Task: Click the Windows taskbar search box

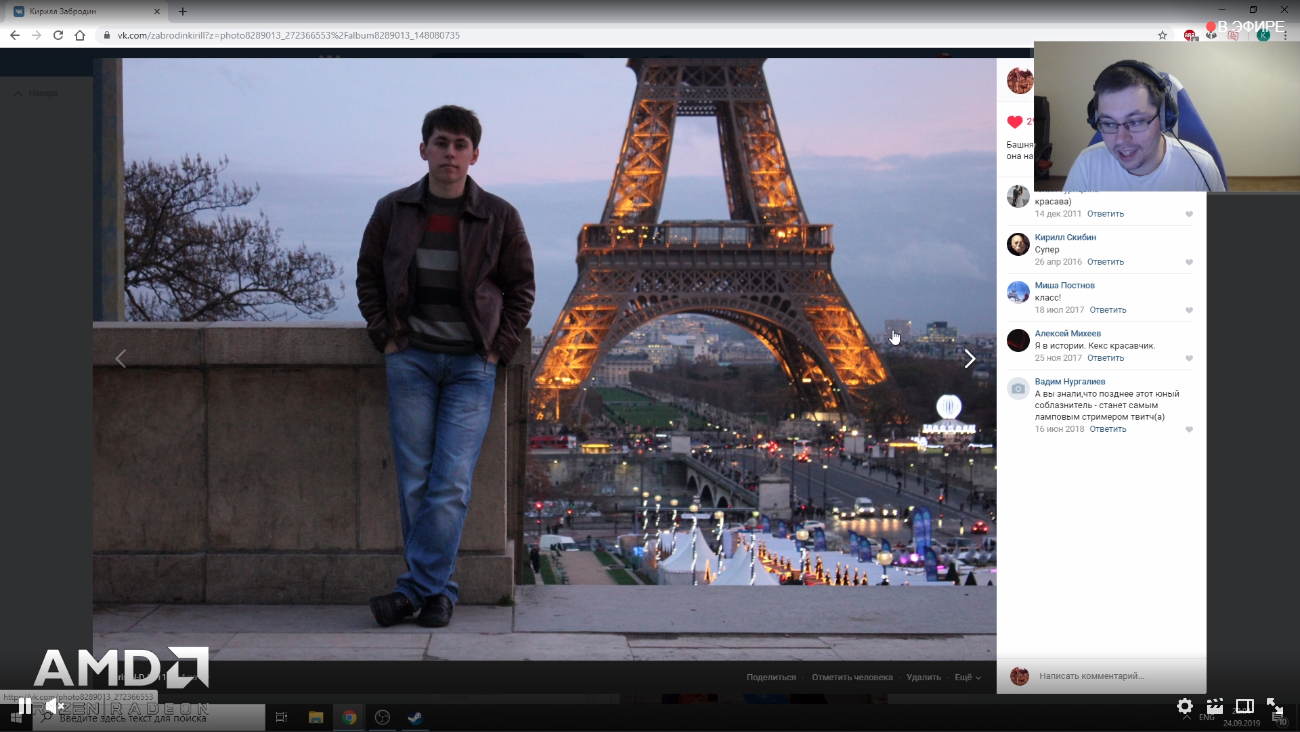Action: pyautogui.click(x=149, y=718)
